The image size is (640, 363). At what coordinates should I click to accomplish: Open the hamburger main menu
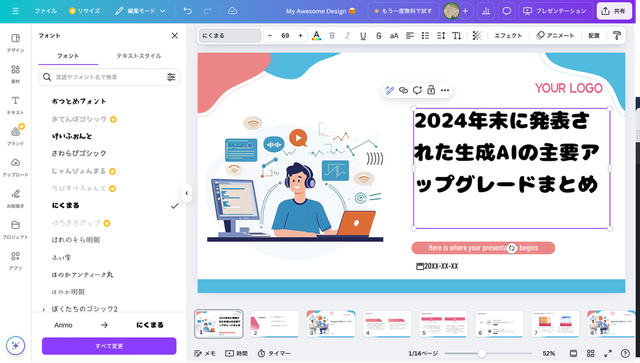16,11
